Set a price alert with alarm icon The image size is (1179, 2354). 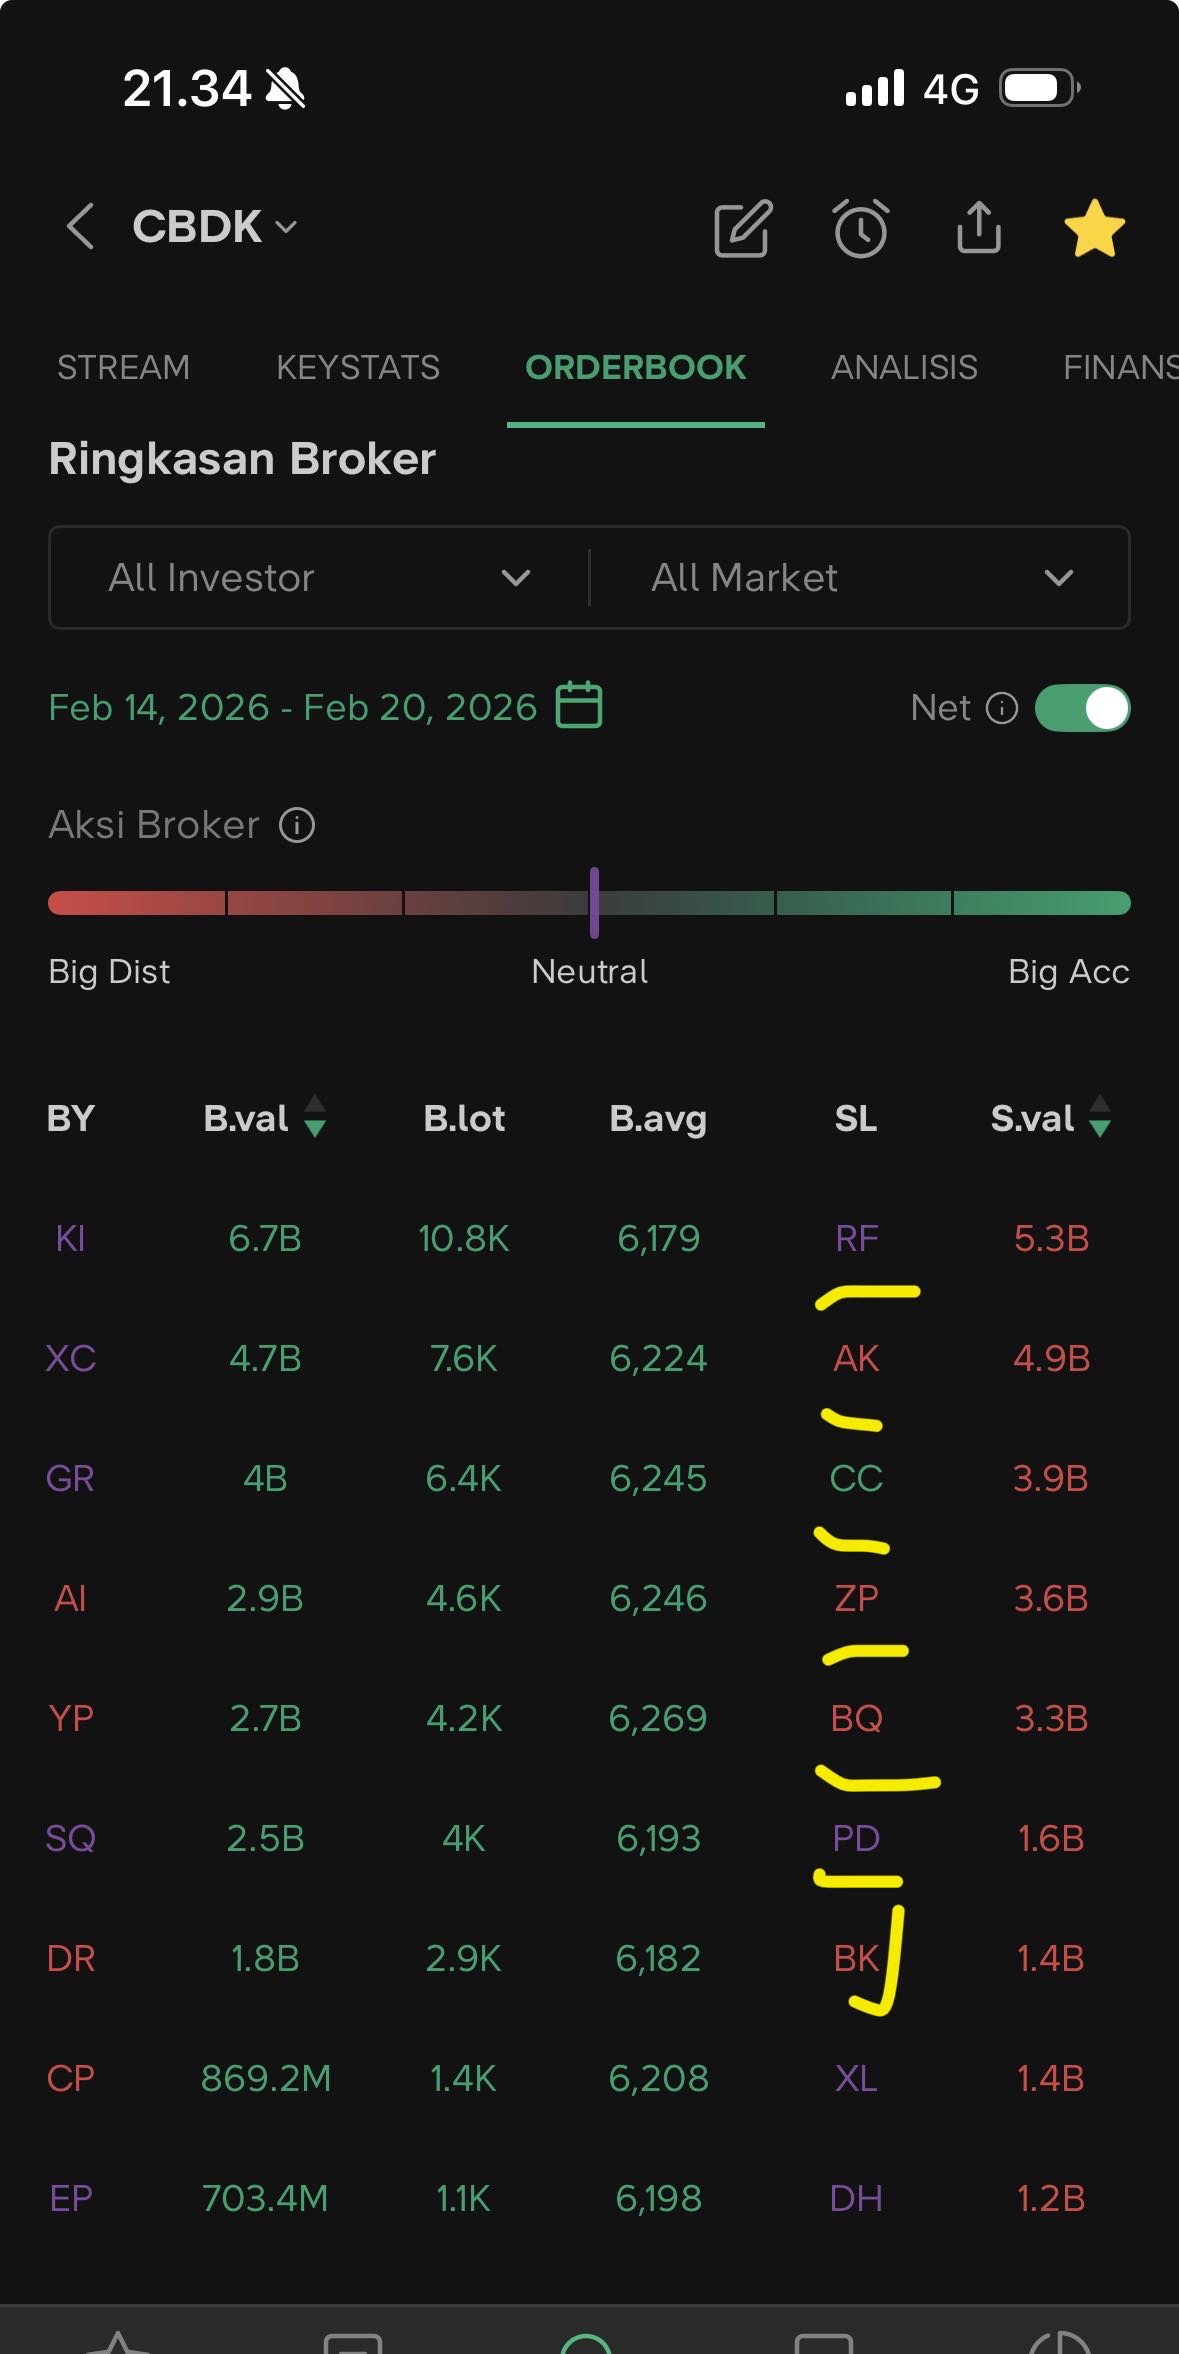pos(860,229)
